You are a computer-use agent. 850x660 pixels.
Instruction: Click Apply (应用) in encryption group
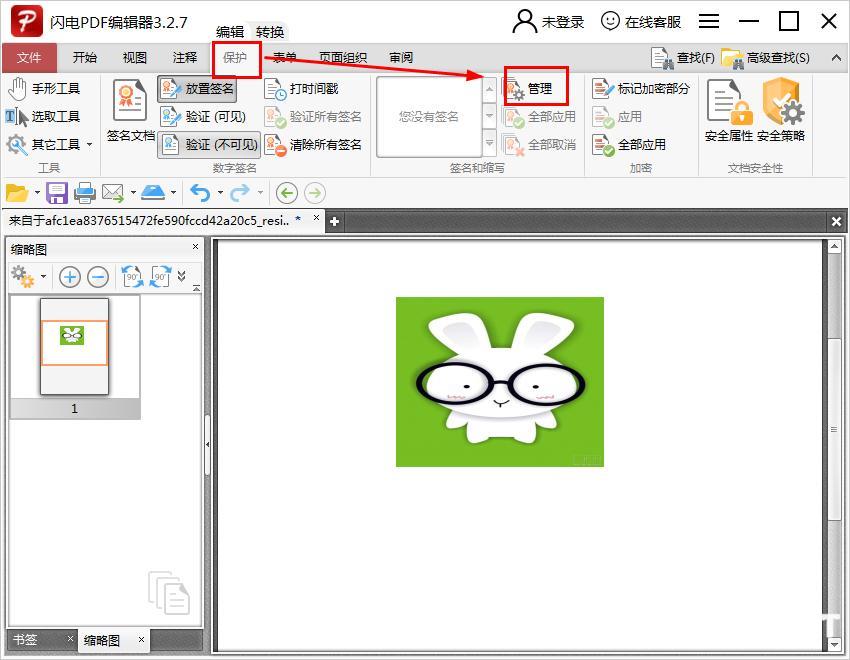[617, 117]
